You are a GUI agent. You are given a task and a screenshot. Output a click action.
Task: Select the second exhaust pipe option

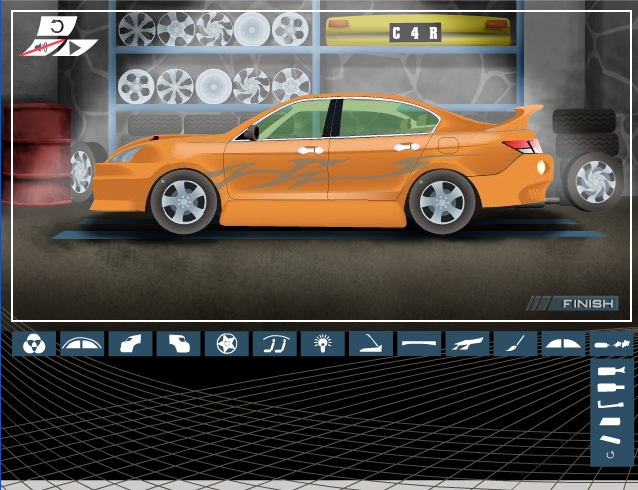pos(611,388)
